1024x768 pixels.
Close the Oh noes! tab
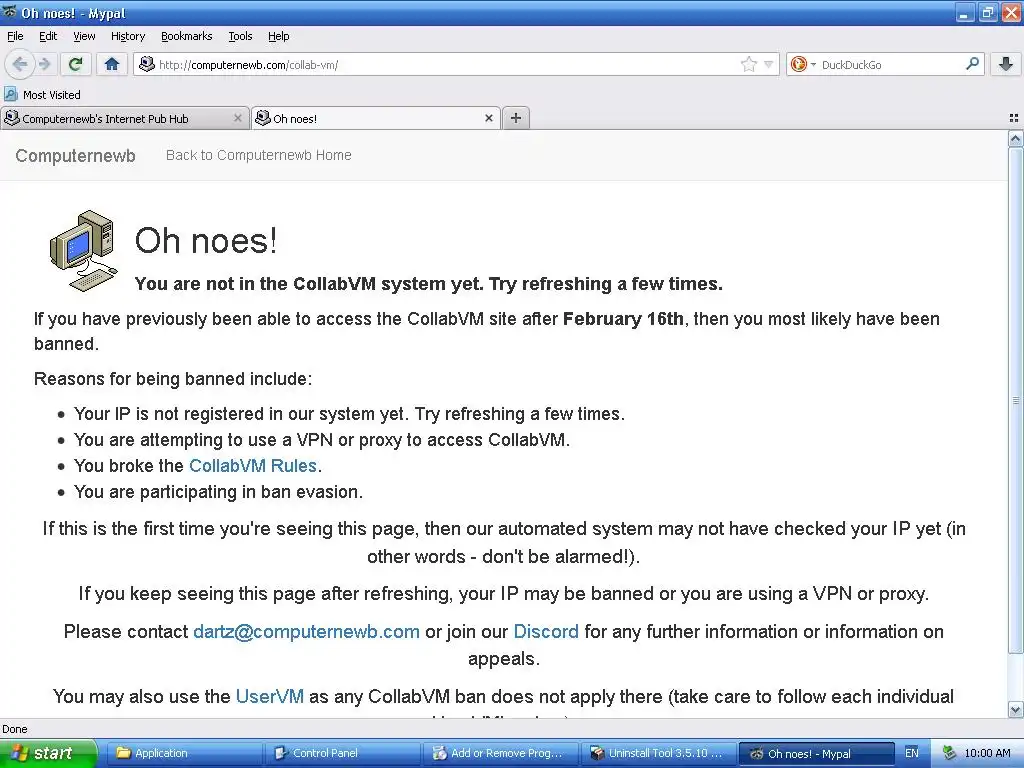(x=488, y=118)
